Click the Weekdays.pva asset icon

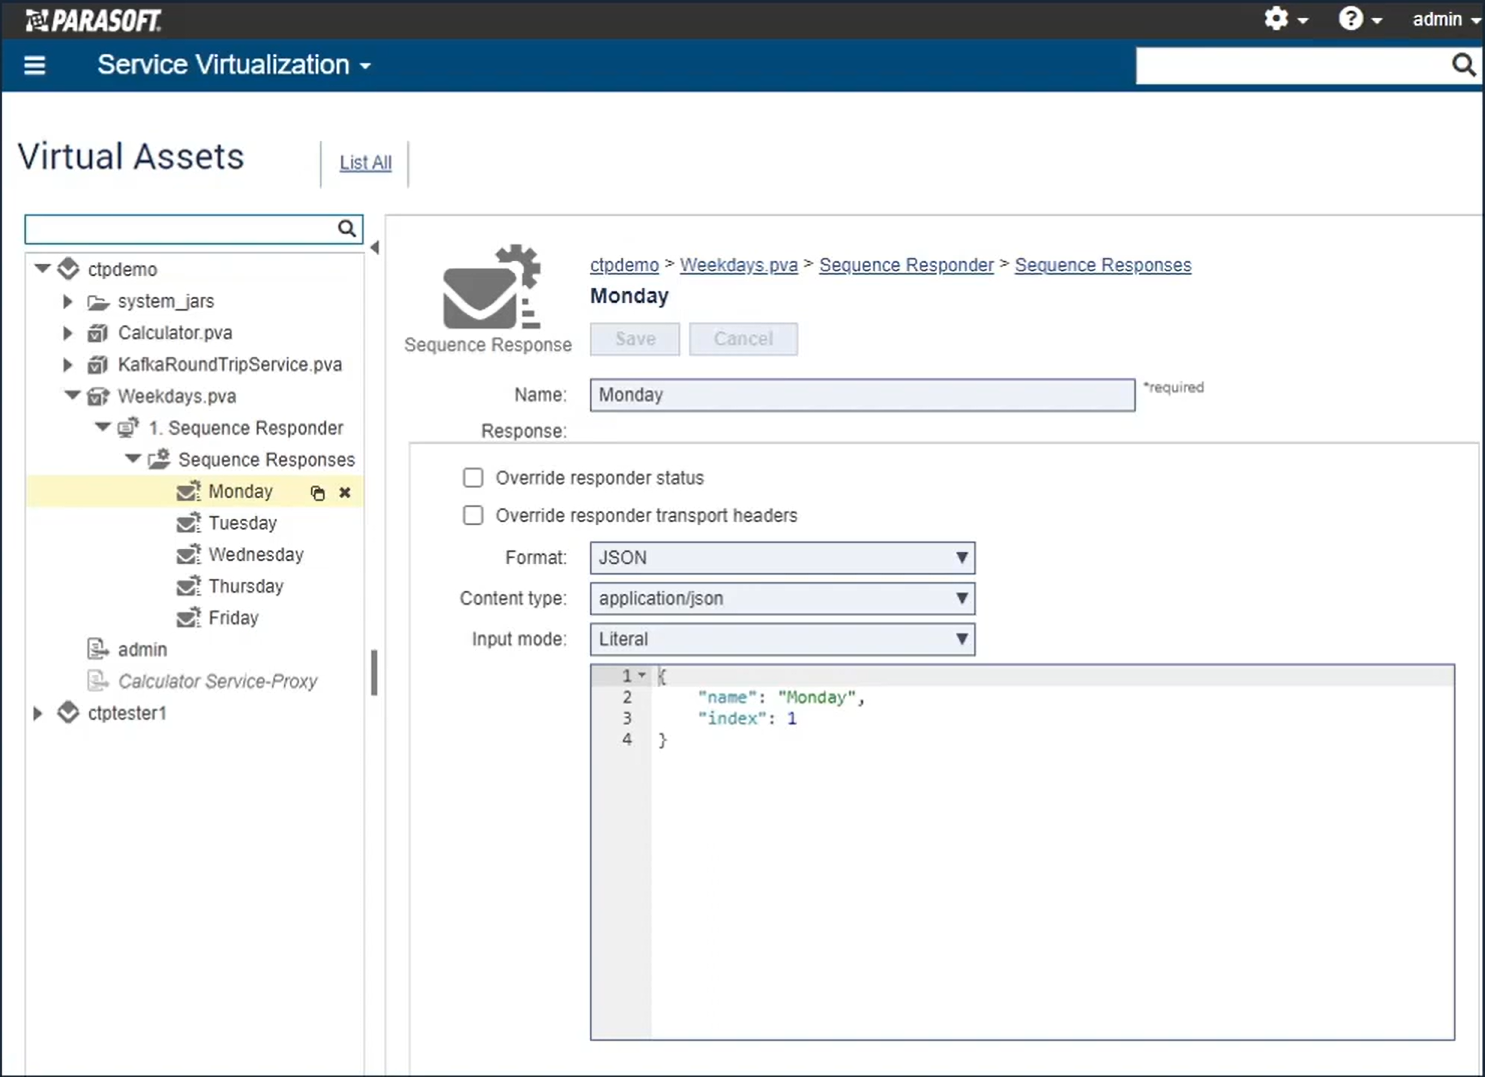98,396
